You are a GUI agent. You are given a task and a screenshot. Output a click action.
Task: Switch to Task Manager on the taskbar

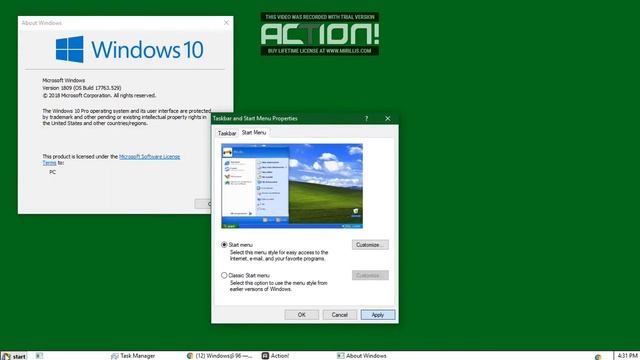[x=133, y=356]
